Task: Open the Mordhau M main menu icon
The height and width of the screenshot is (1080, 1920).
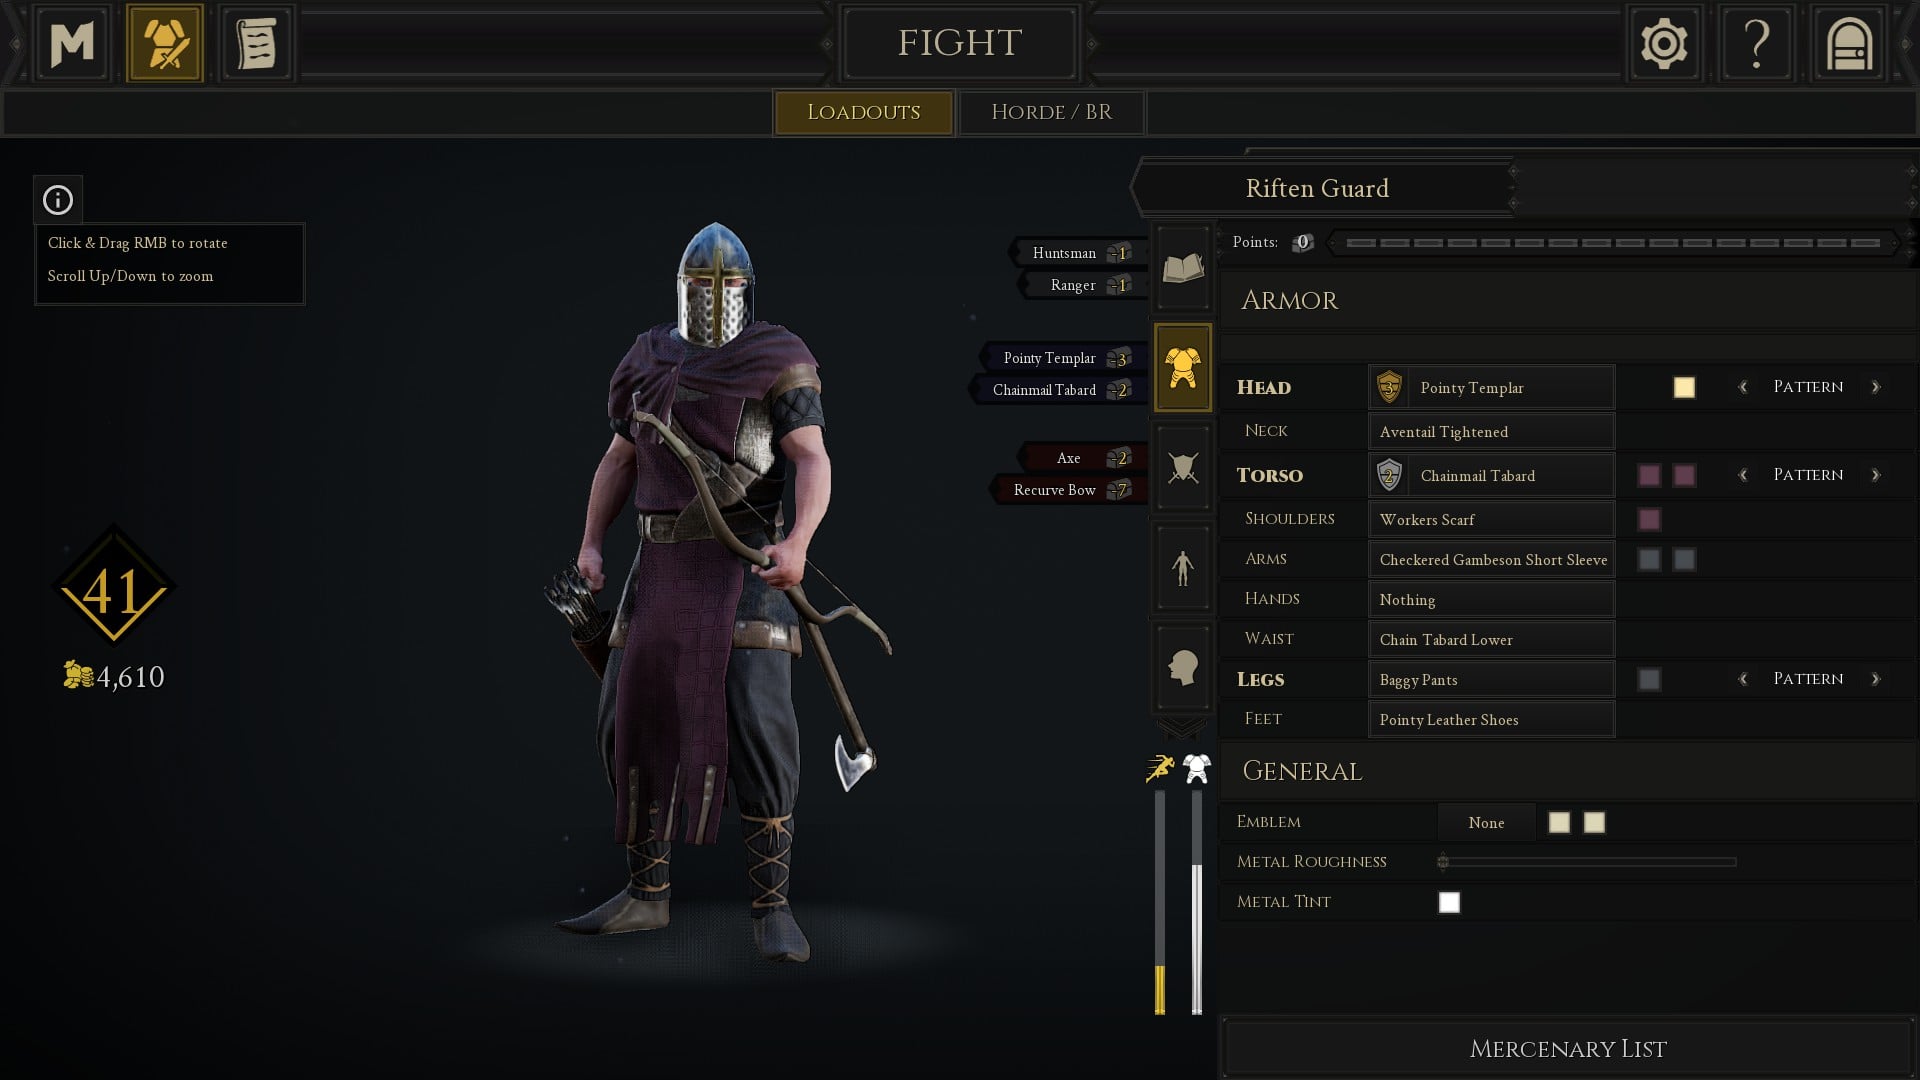Action: (x=72, y=43)
